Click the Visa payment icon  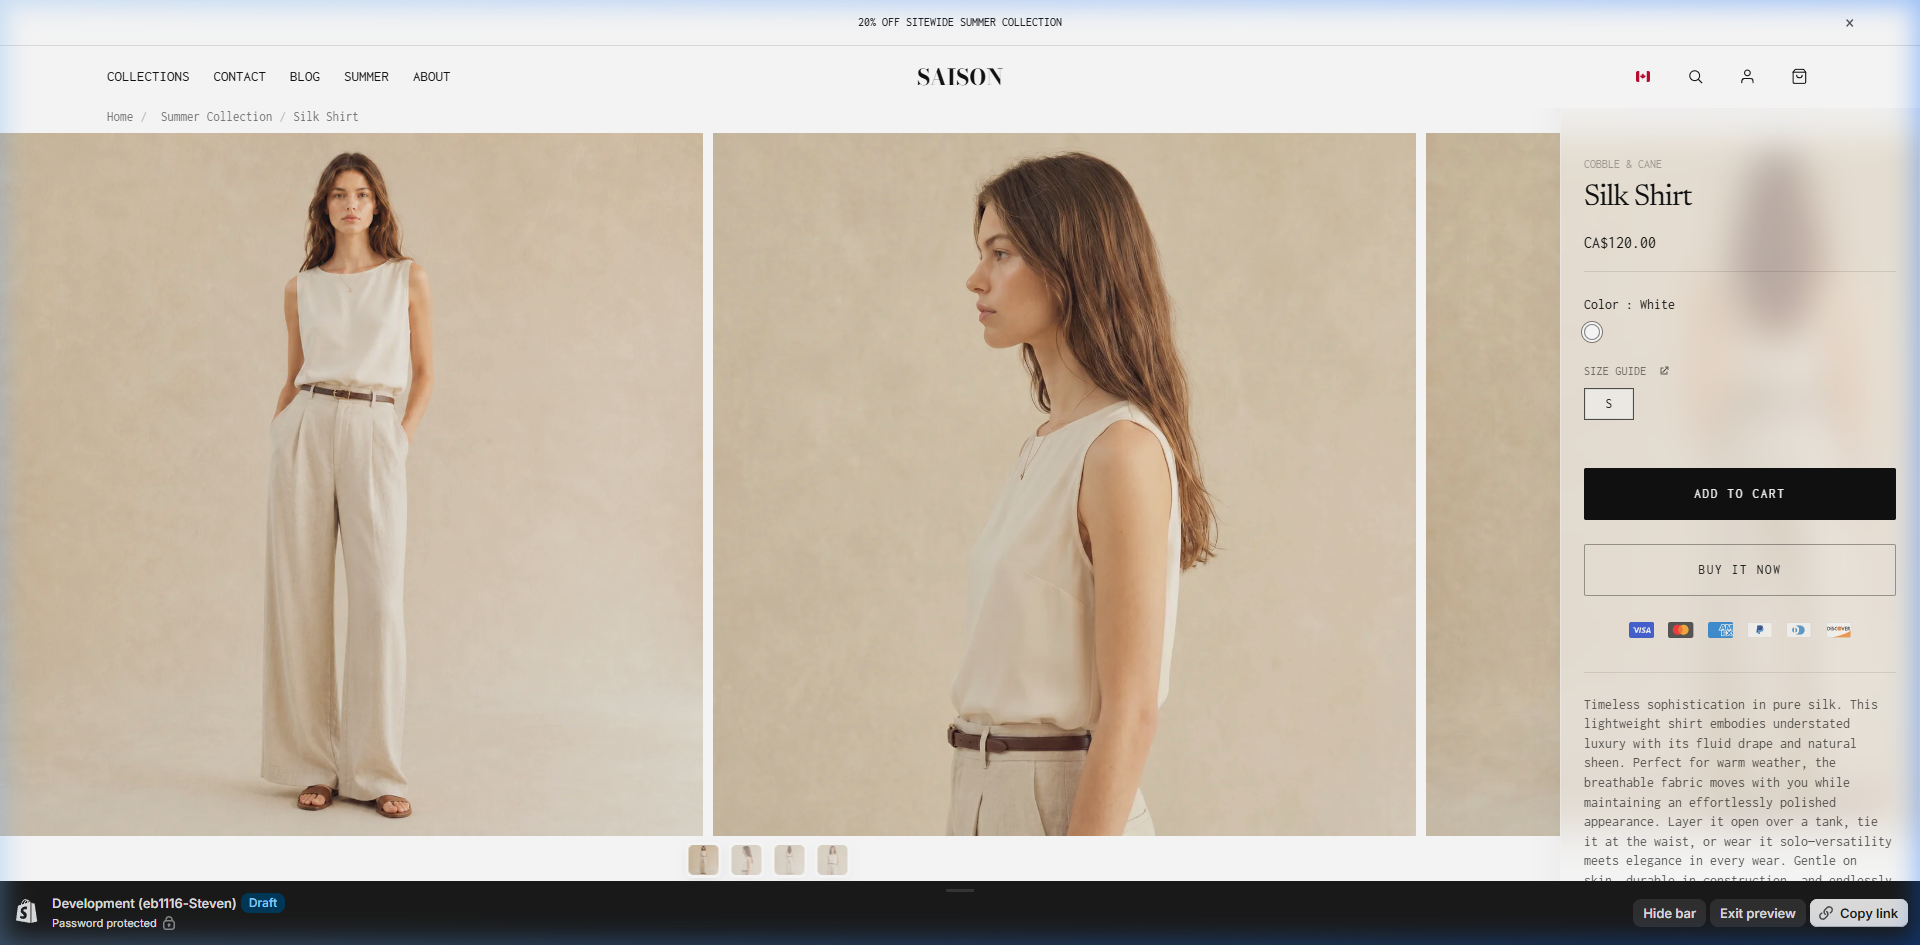click(1641, 630)
